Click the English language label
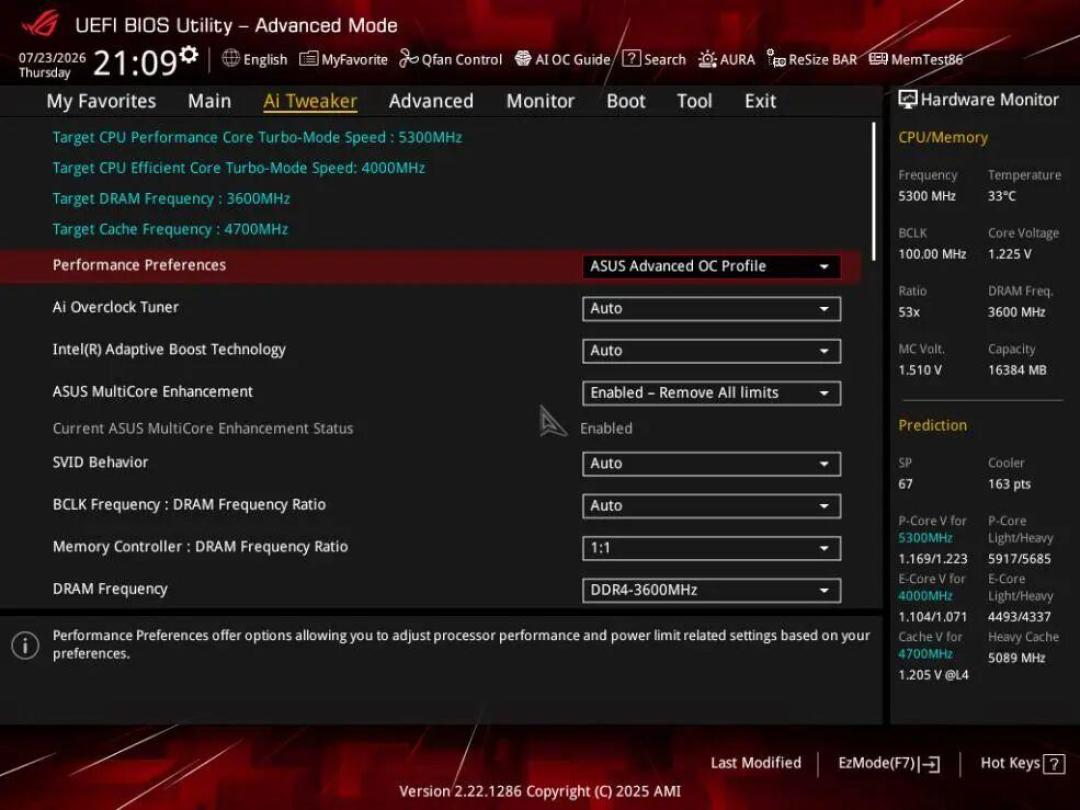This screenshot has width=1080, height=810. (265, 60)
